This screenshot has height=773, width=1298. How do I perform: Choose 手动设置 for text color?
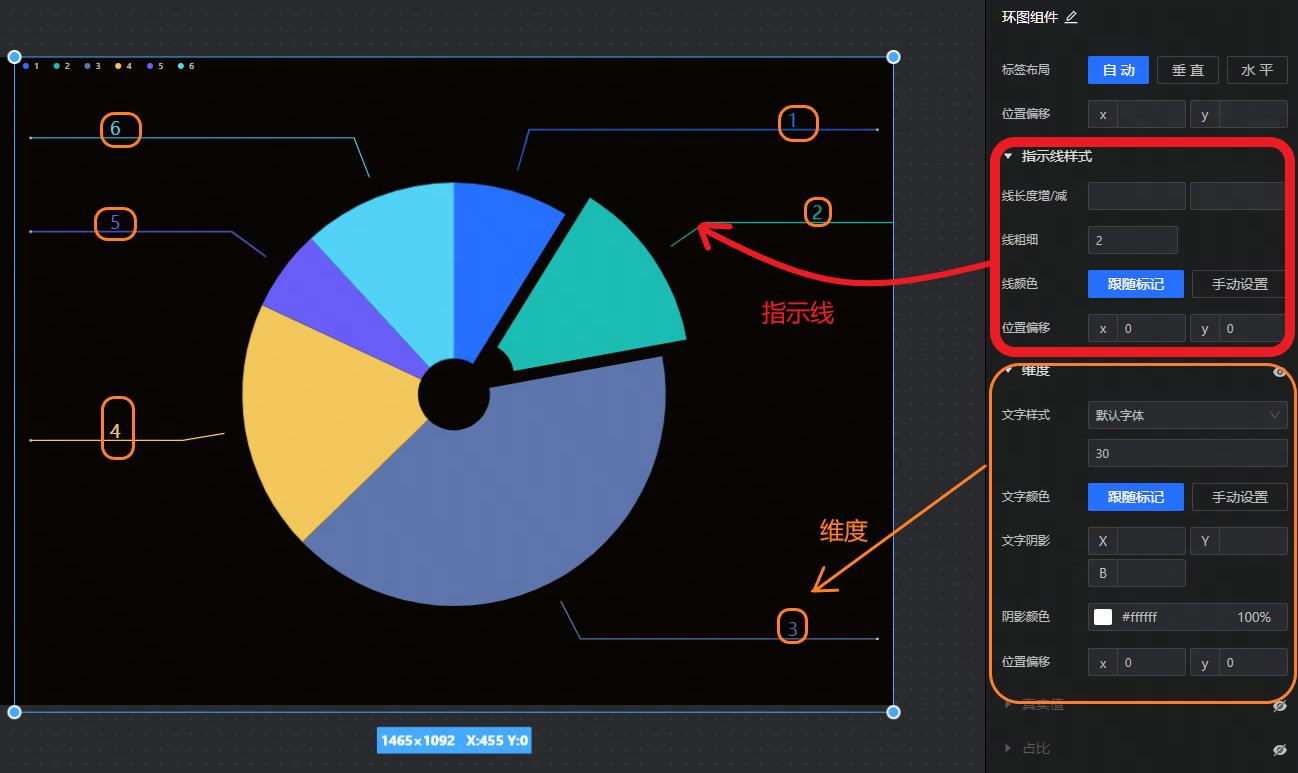1239,497
